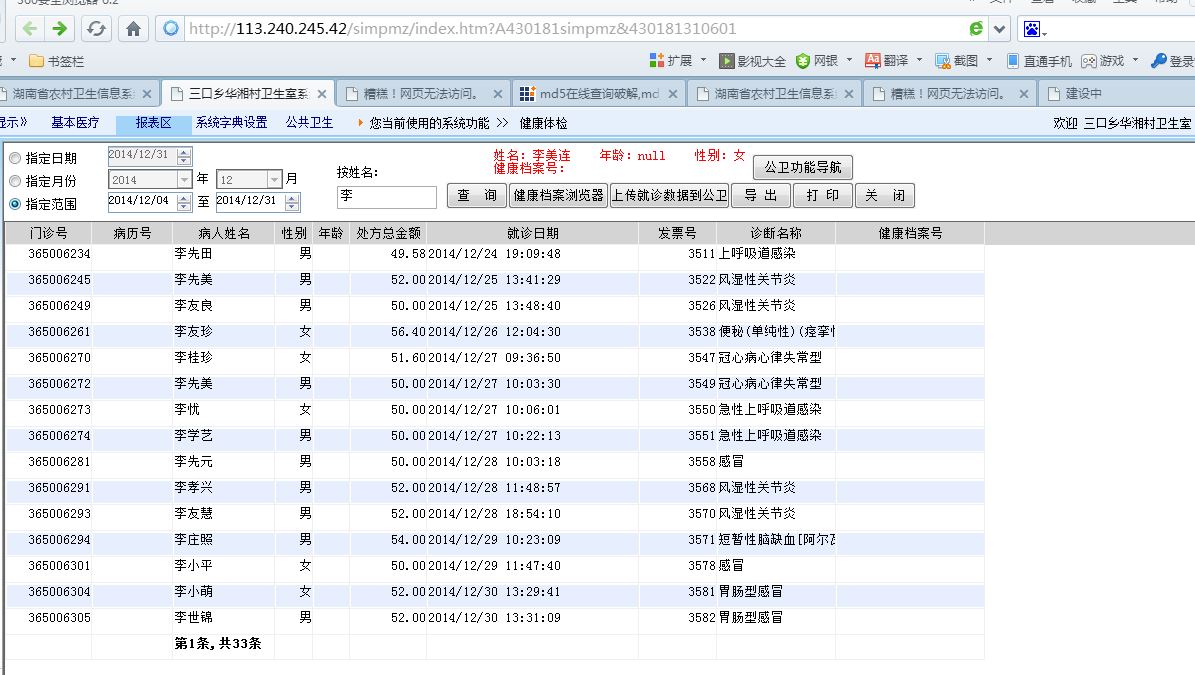The width and height of the screenshot is (1195, 675).
Task: Select the 指定范围 radio button
Action: click(14, 204)
